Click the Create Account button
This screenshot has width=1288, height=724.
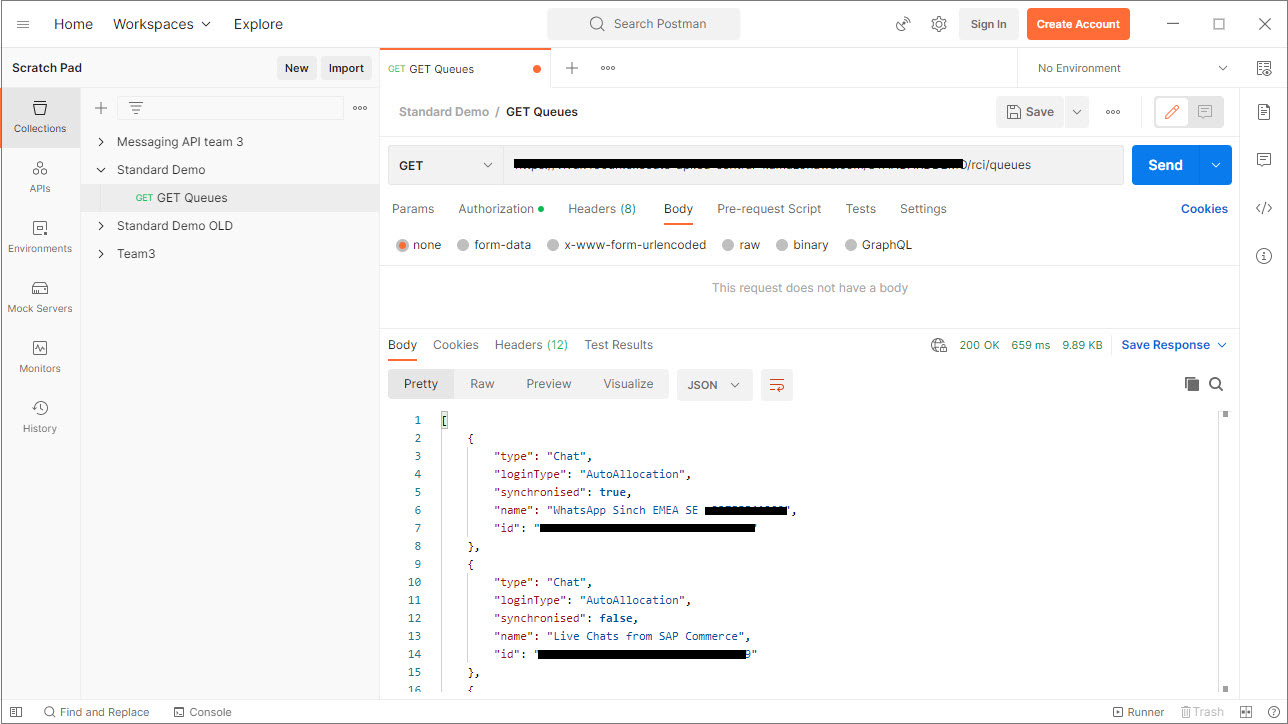(x=1078, y=24)
